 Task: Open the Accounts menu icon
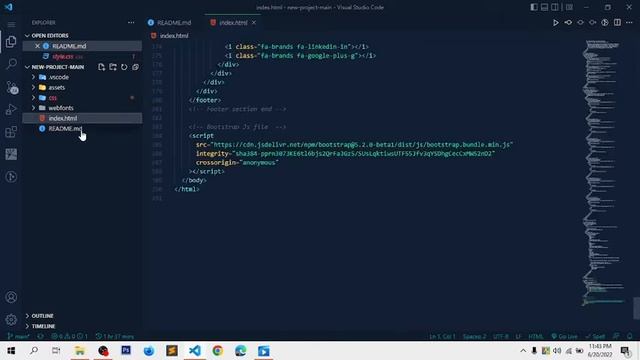point(11,297)
